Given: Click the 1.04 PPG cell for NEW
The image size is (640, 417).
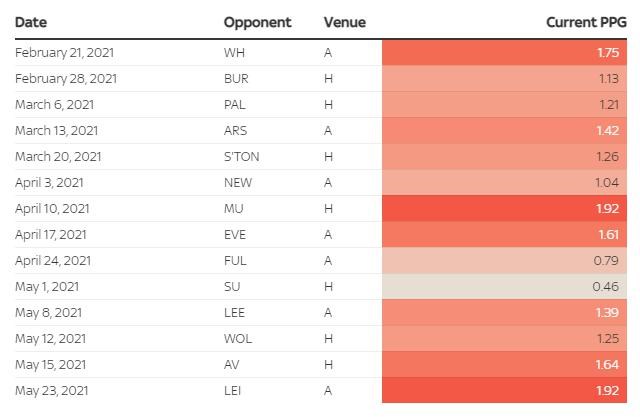Looking at the screenshot, I should [505, 183].
